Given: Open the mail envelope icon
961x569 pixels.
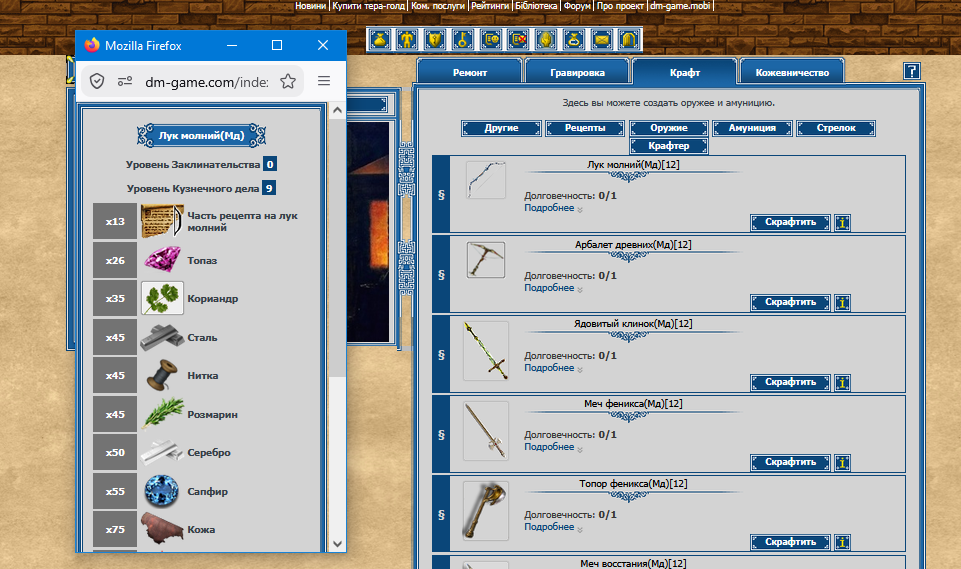Looking at the screenshot, I should pos(602,40).
